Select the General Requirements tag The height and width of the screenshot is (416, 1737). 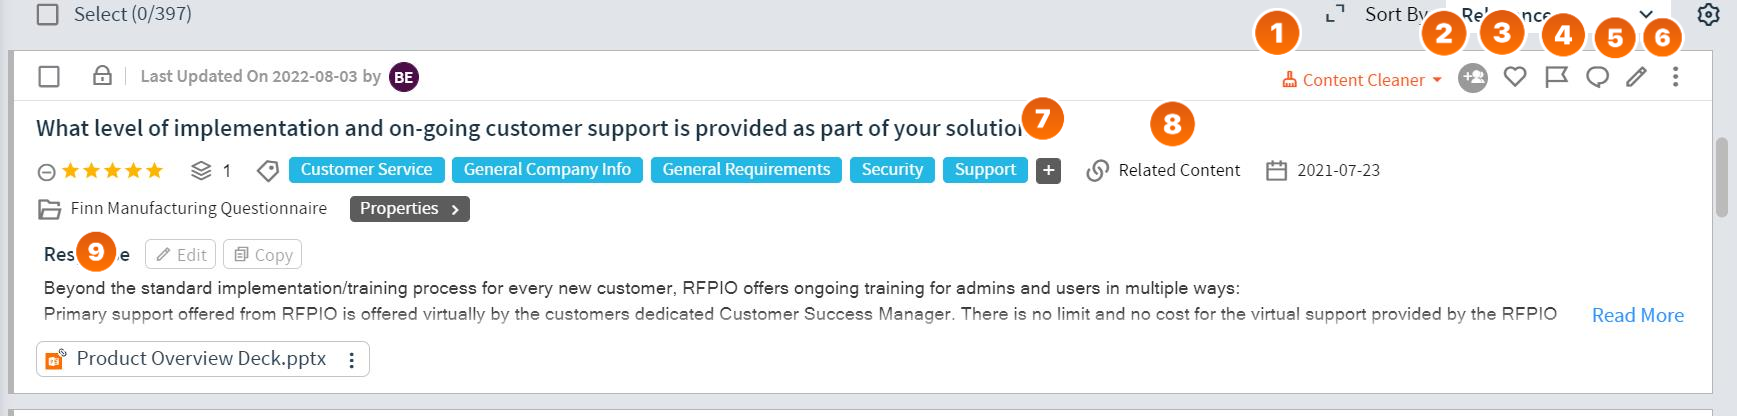[x=746, y=170]
